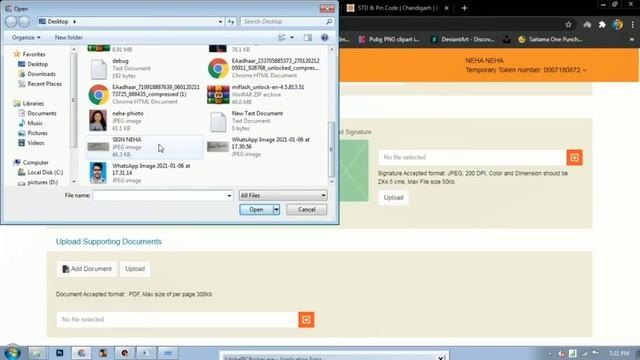Click the navigation pane scrollbar
Image resolution: width=640 pixels, height=360 pixels.
tap(73, 100)
